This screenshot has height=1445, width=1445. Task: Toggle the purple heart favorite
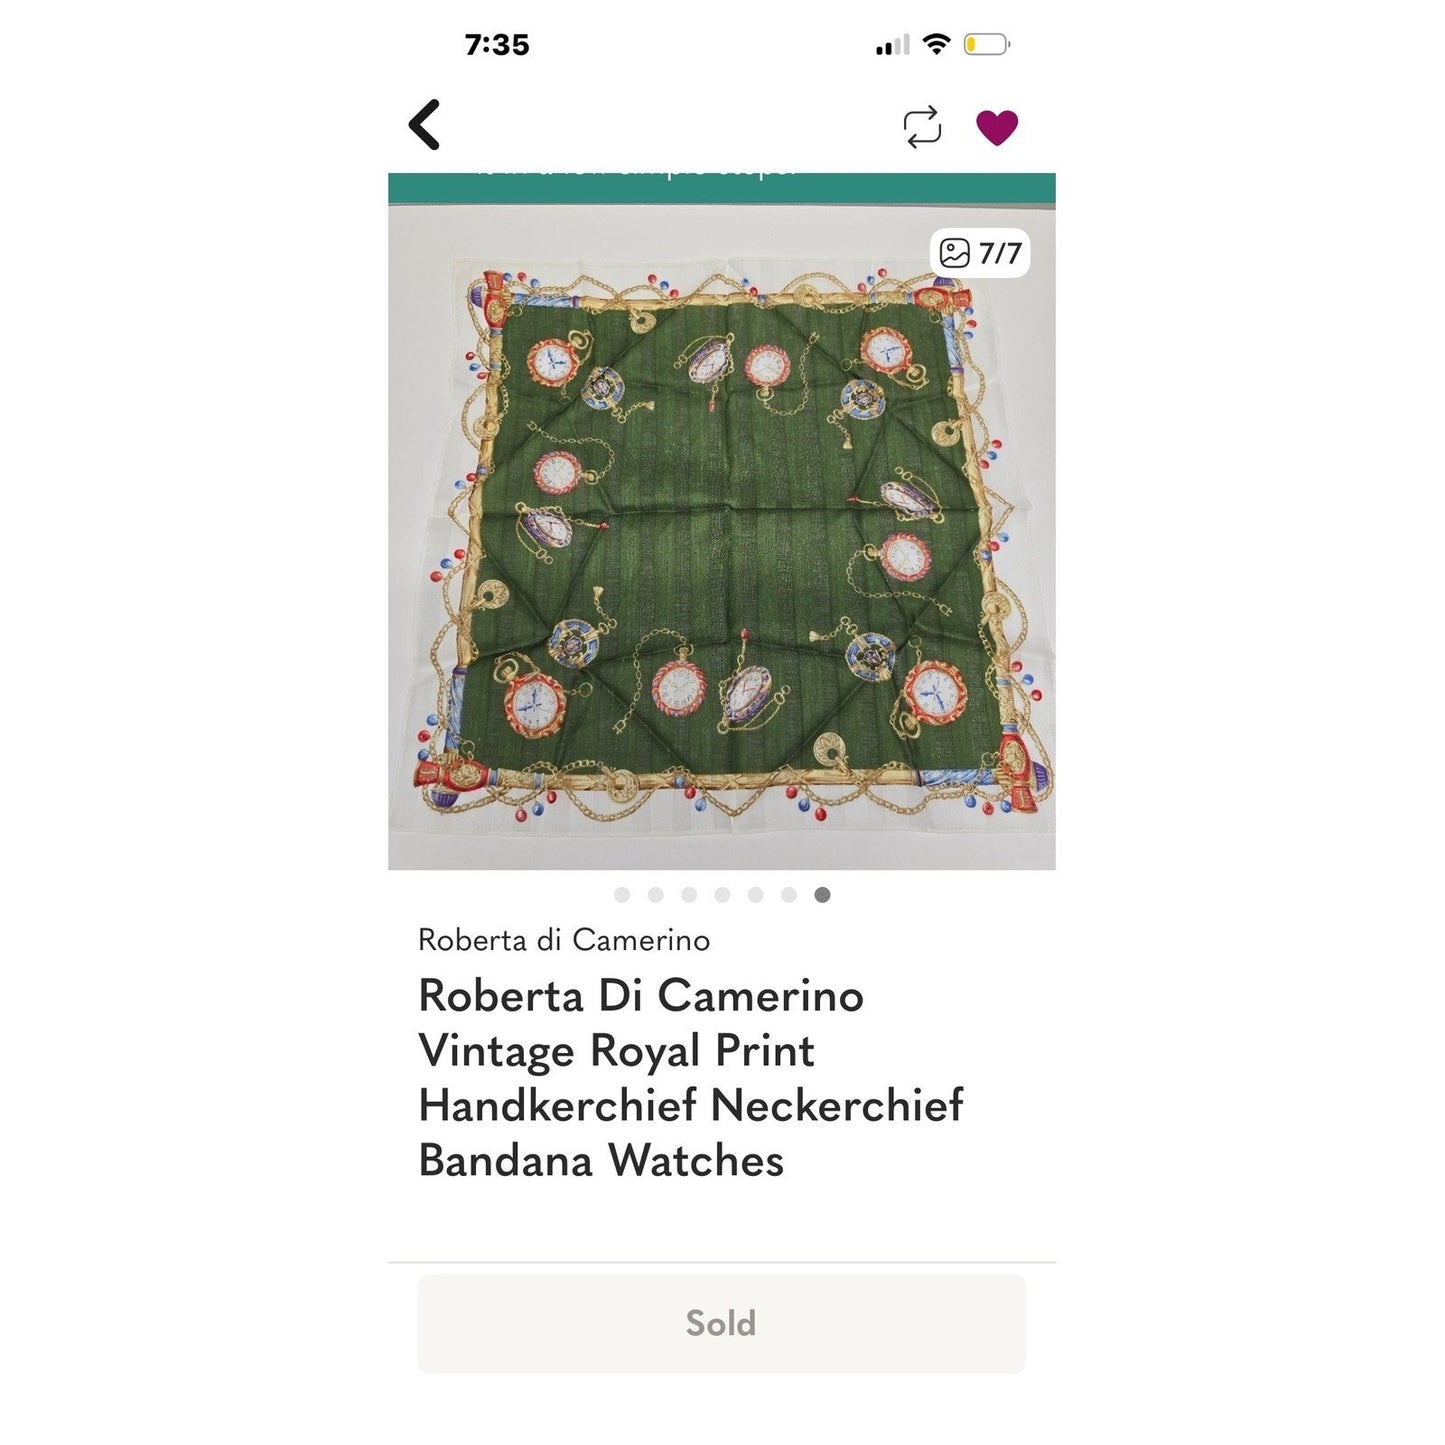click(x=997, y=127)
